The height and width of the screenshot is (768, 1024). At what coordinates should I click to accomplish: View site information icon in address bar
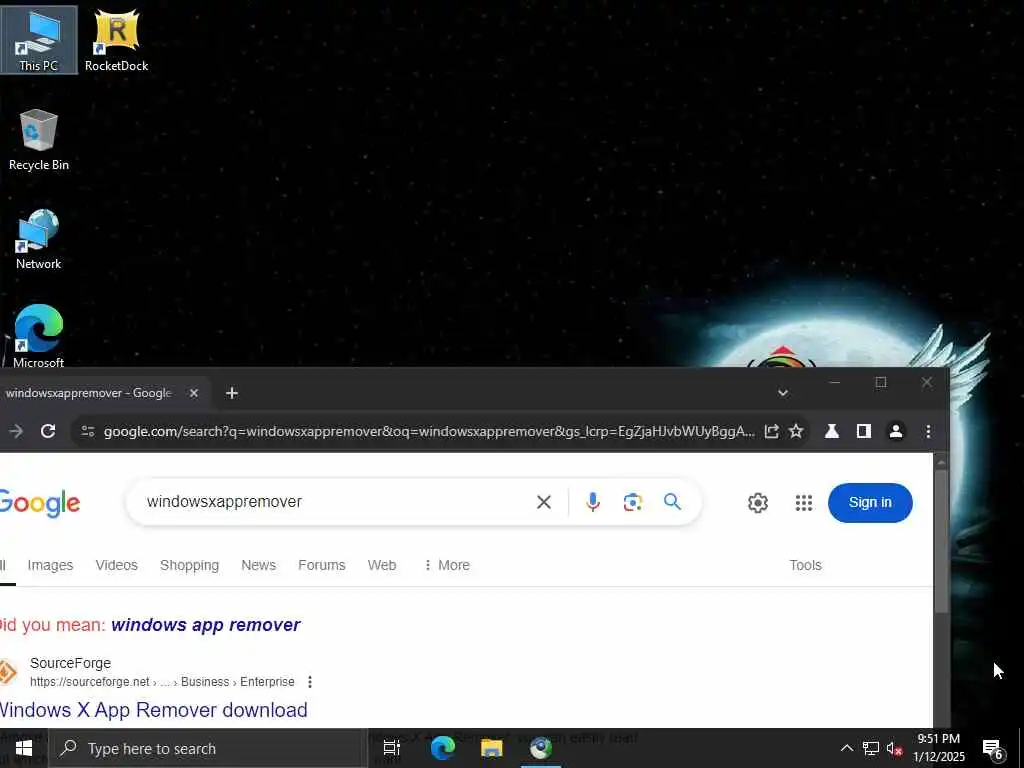tap(88, 431)
